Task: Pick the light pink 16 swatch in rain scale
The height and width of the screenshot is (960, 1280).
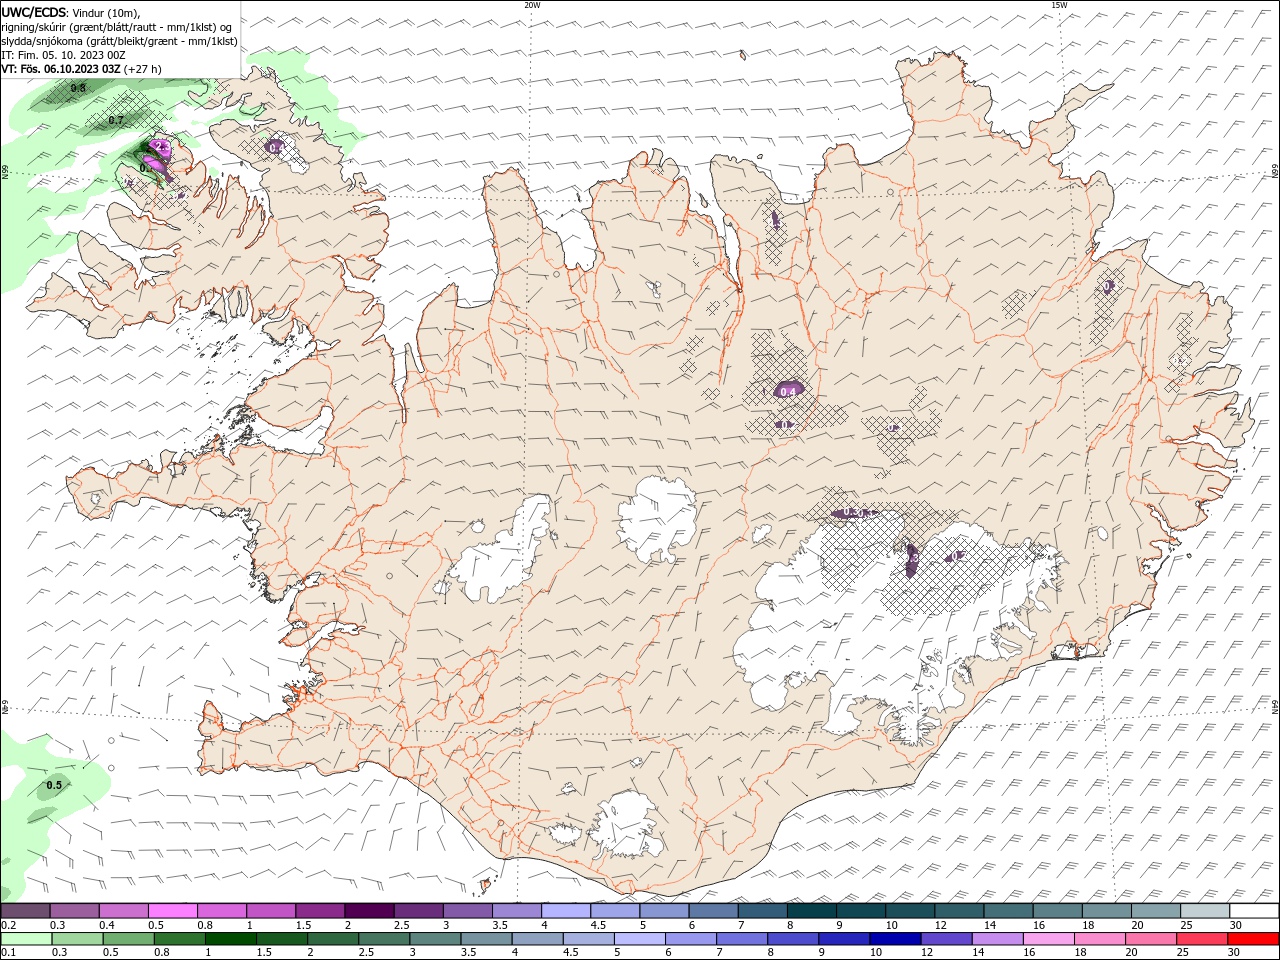Action: (1047, 939)
